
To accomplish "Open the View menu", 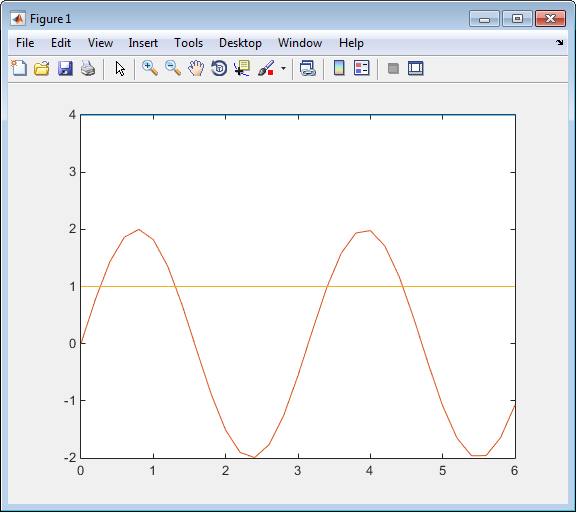I will pos(100,43).
